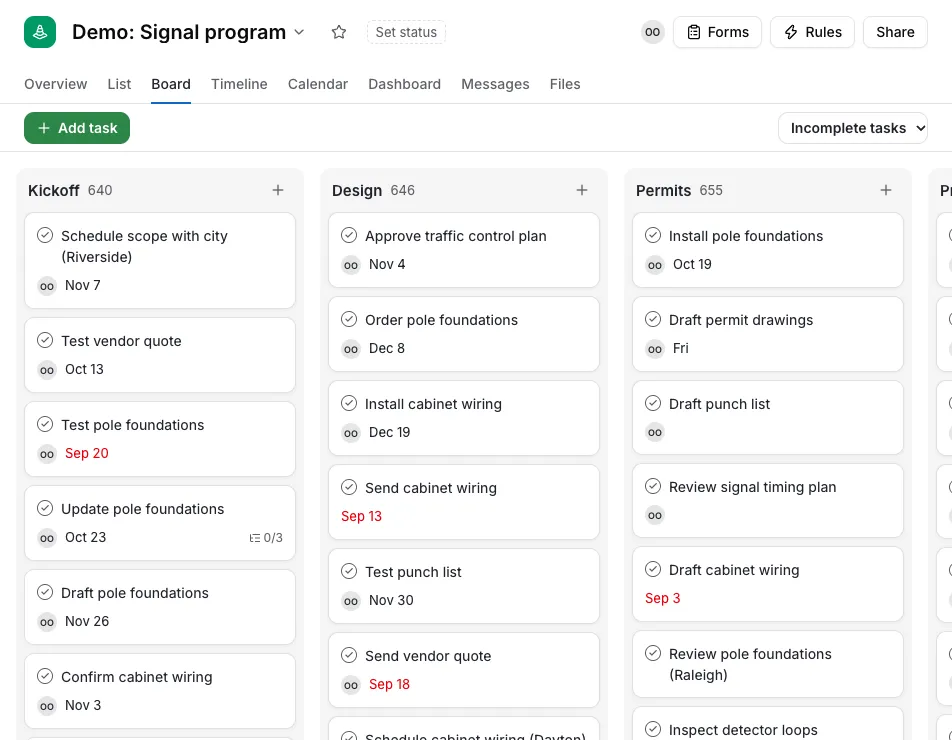This screenshot has height=740, width=952.
Task: Click assignee avatar on Install cabinet wiring
Action: [x=351, y=433]
